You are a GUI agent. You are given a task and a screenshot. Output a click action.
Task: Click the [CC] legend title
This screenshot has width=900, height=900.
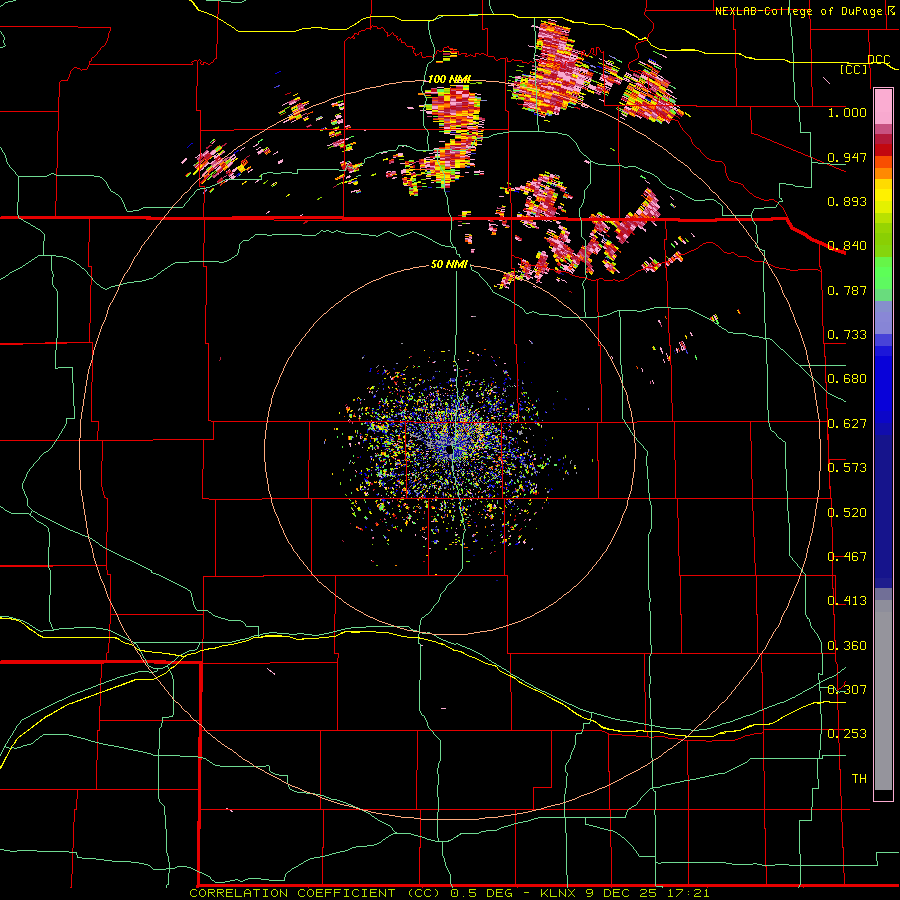tap(854, 69)
